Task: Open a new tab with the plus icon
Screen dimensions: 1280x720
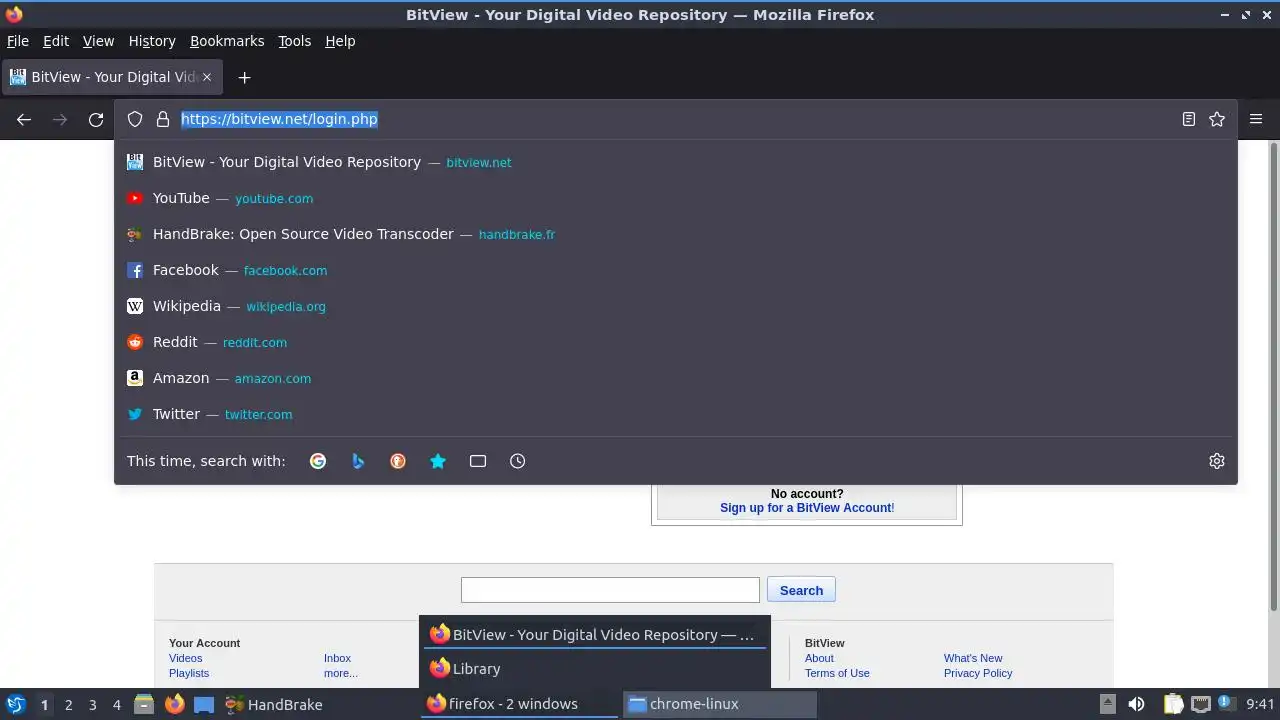Action: coord(244,77)
